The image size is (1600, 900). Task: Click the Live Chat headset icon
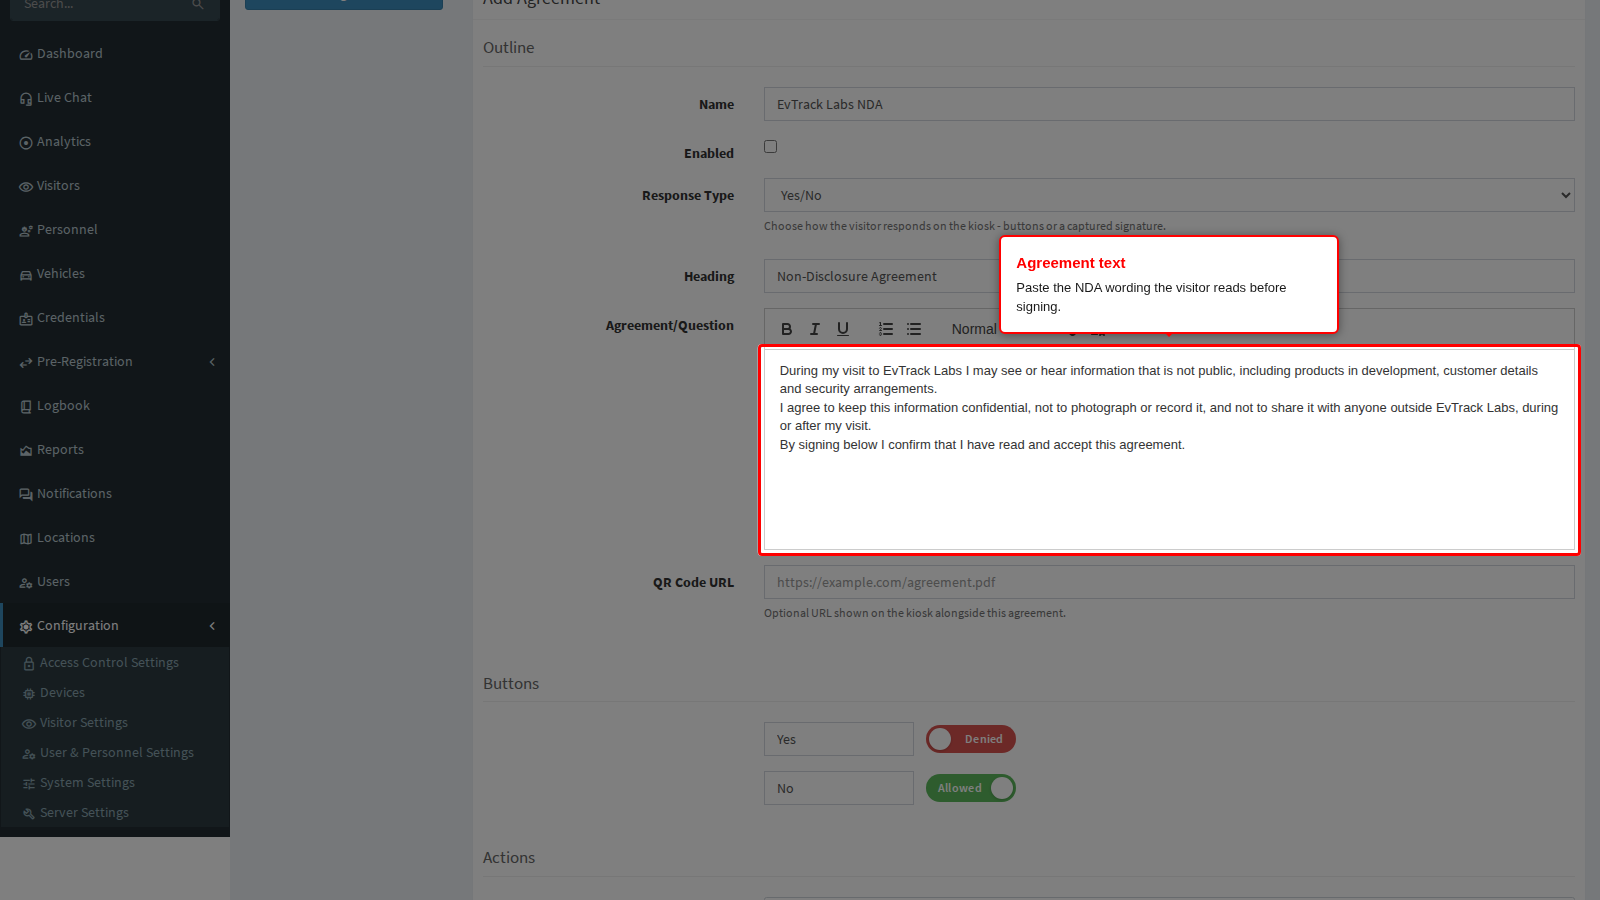click(26, 99)
